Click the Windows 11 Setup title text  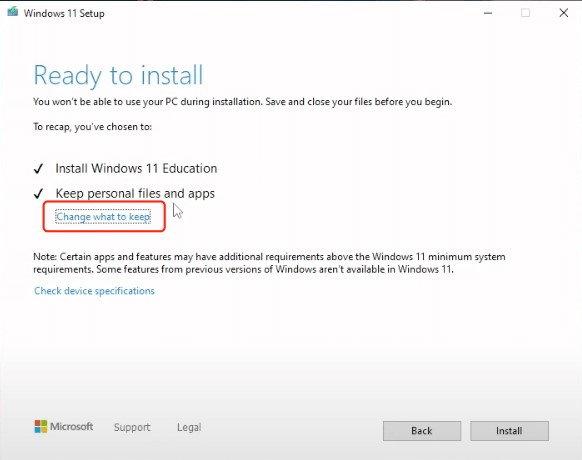[64, 13]
